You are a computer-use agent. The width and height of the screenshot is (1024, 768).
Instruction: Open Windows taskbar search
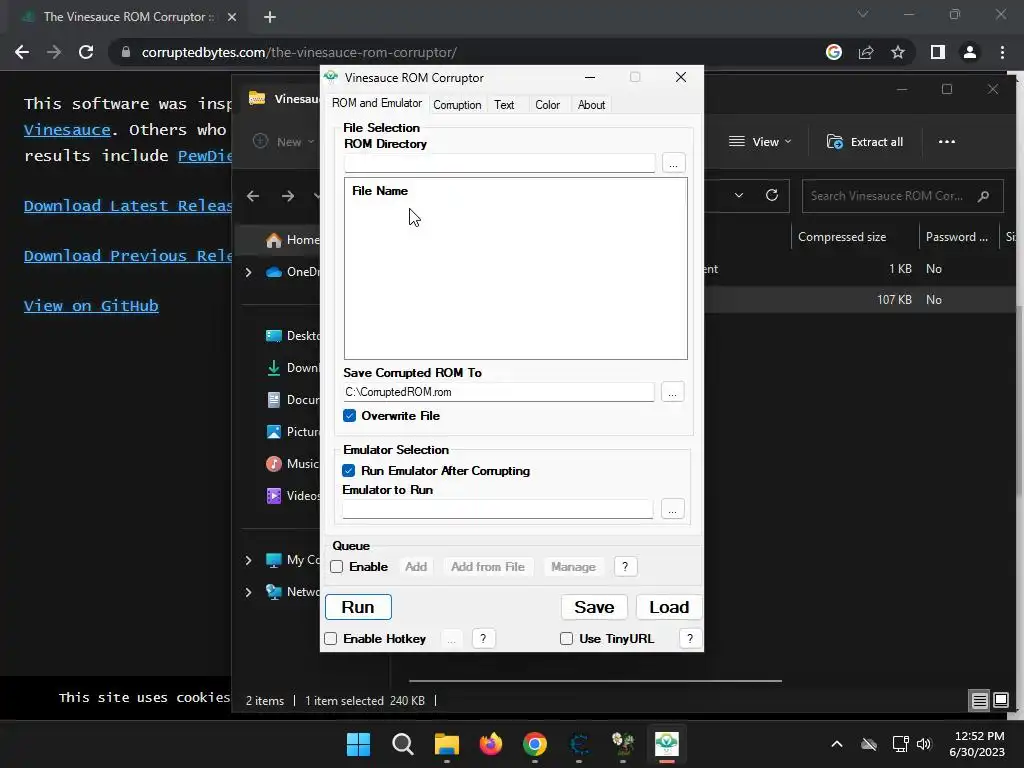click(x=402, y=744)
